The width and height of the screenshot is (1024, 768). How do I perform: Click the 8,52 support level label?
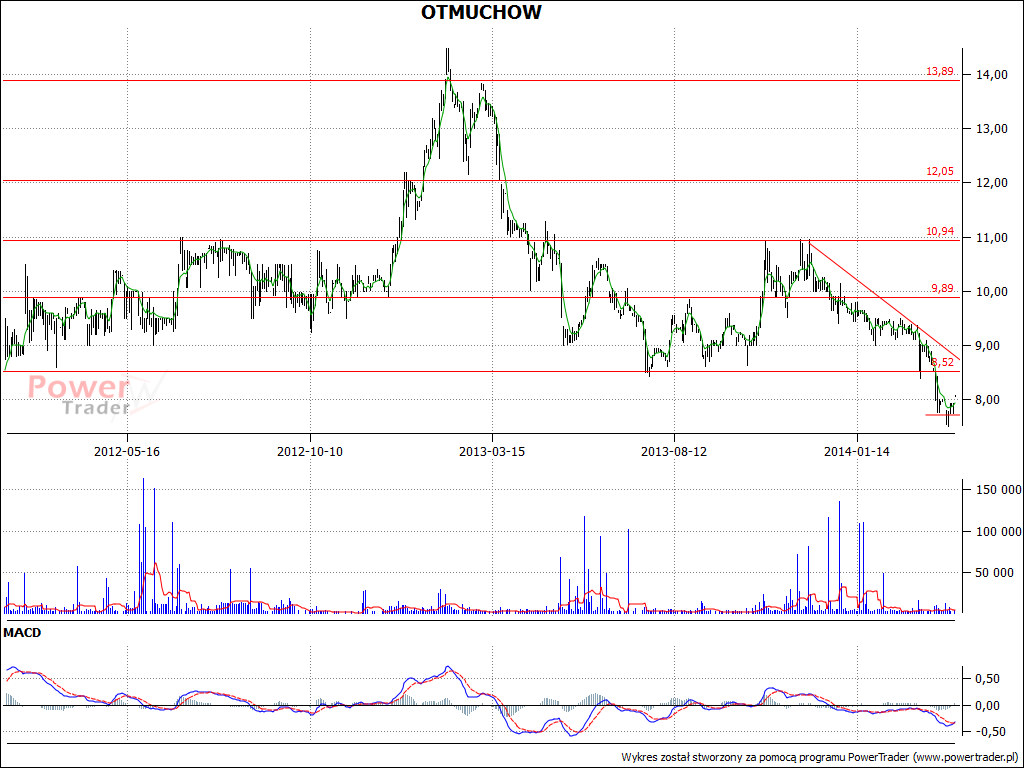pyautogui.click(x=943, y=362)
